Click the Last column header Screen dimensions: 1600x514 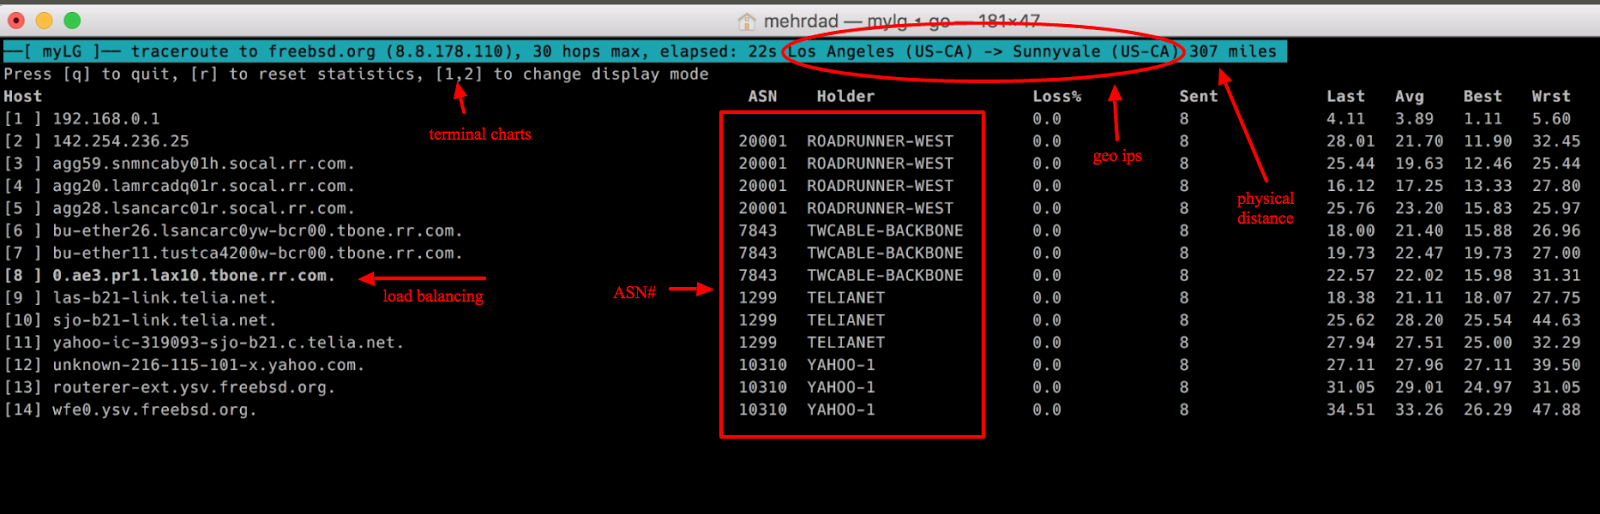coord(1345,96)
